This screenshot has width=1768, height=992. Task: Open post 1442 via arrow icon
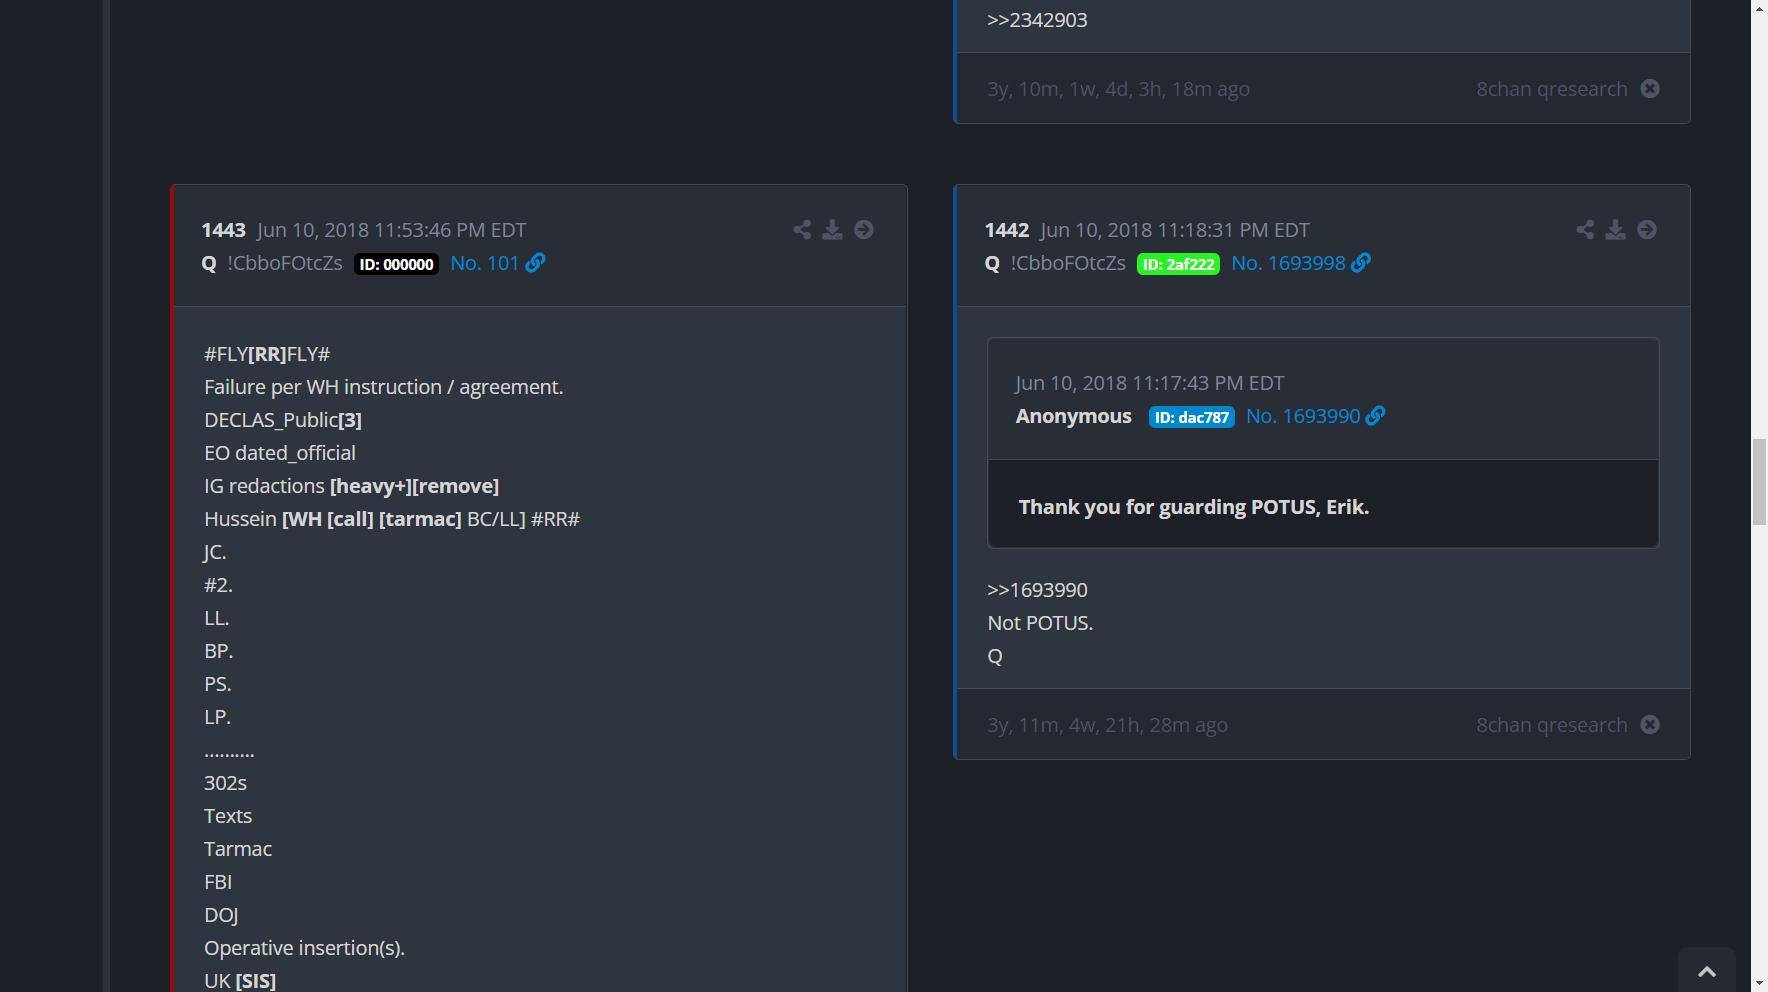(1647, 230)
